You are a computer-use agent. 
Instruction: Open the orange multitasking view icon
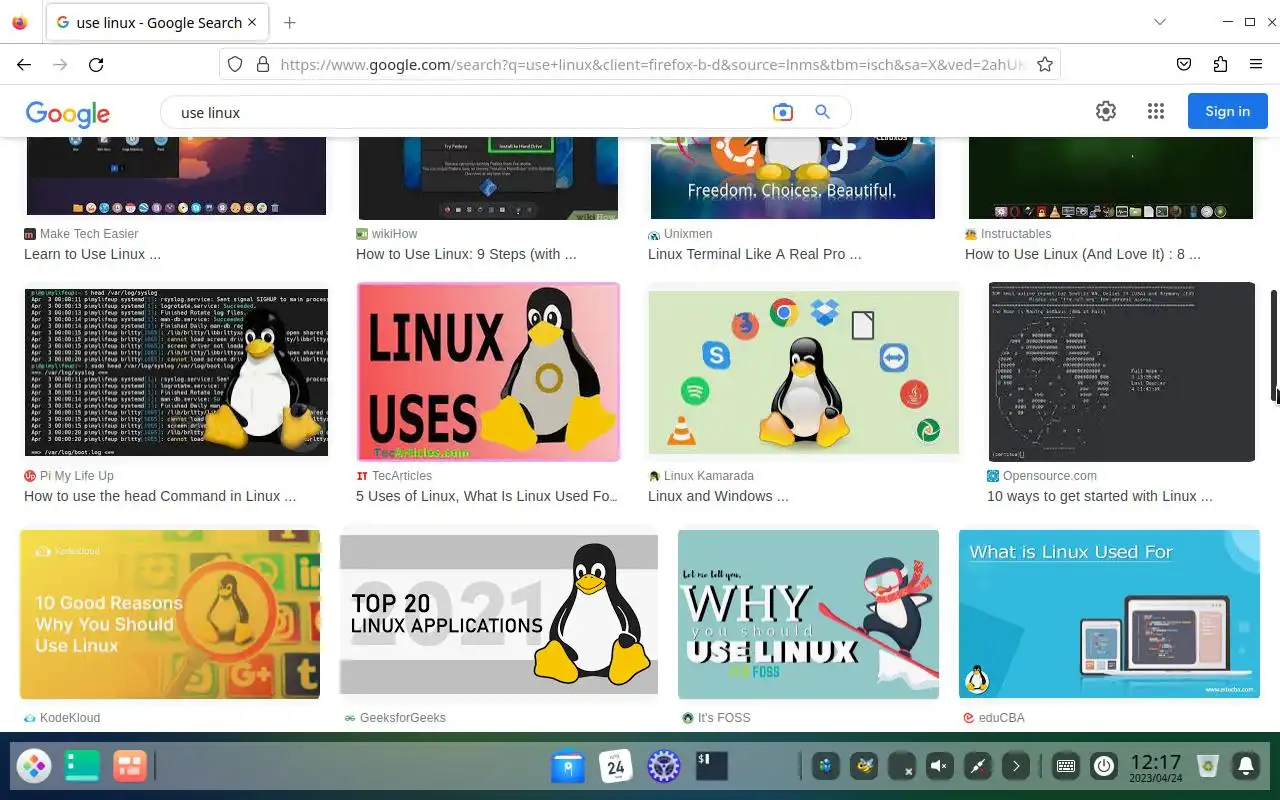(x=129, y=767)
